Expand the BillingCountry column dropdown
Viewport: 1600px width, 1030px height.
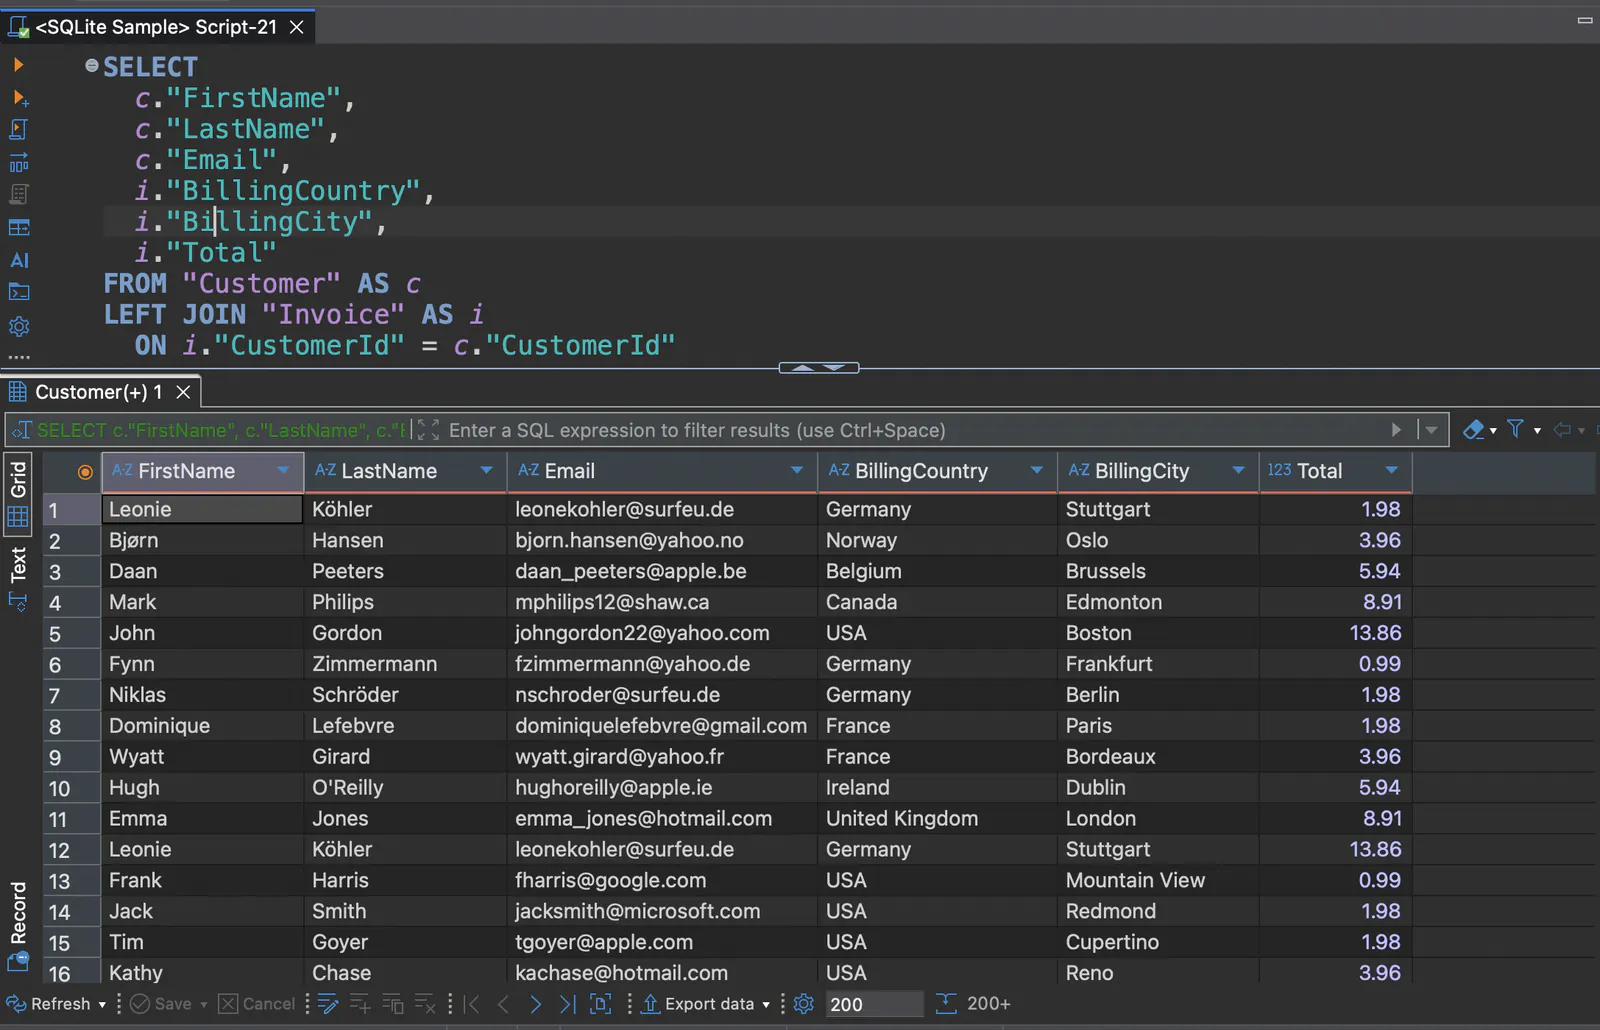[x=1037, y=471]
